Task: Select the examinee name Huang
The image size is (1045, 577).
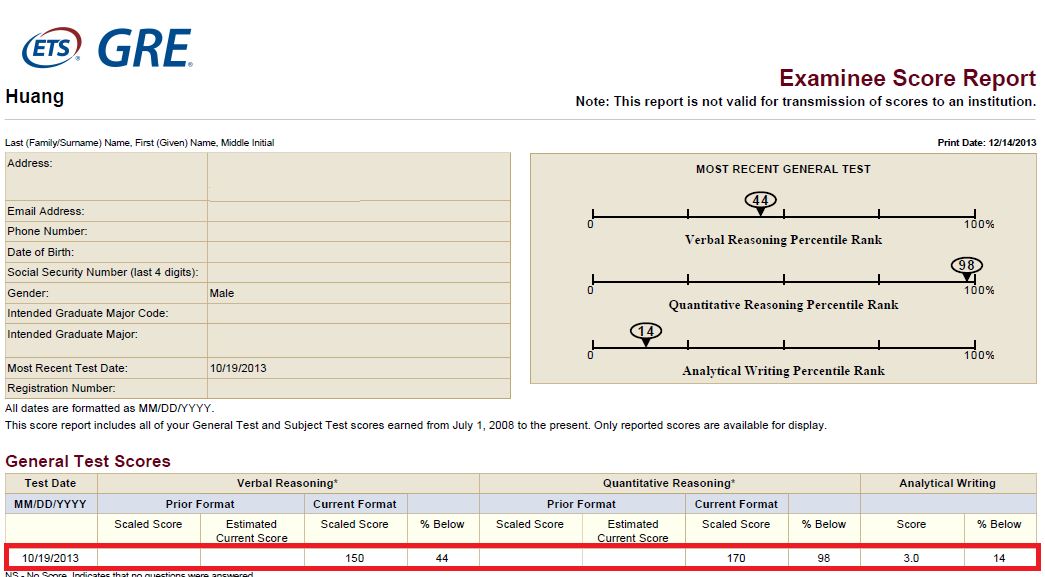Action: (x=35, y=97)
